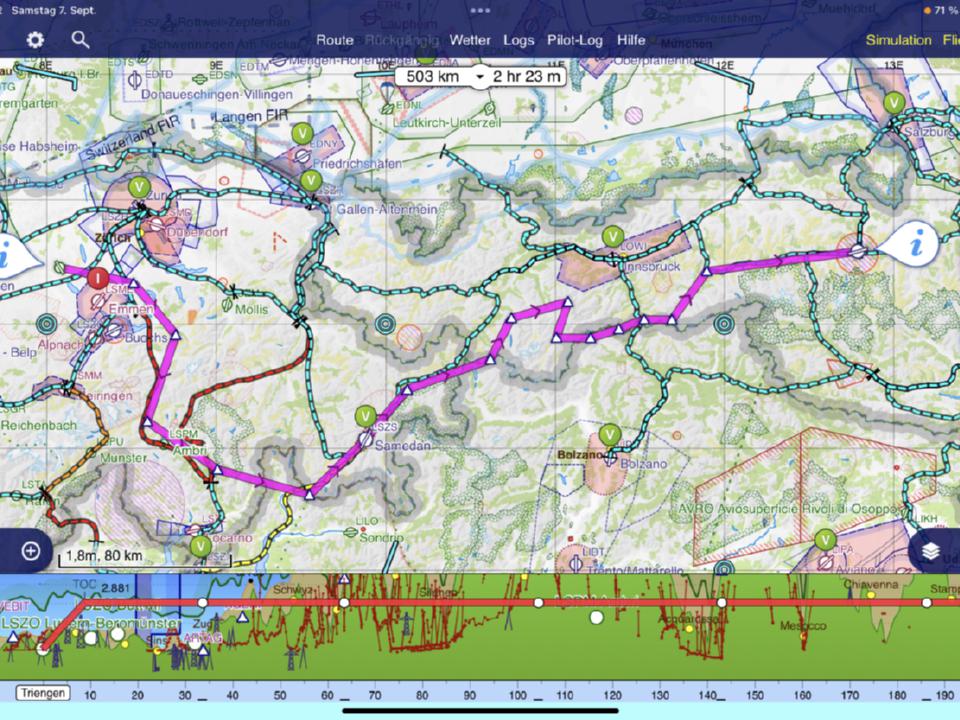Tap the info bubble near Salzburg route end
960x720 pixels.
(915, 243)
